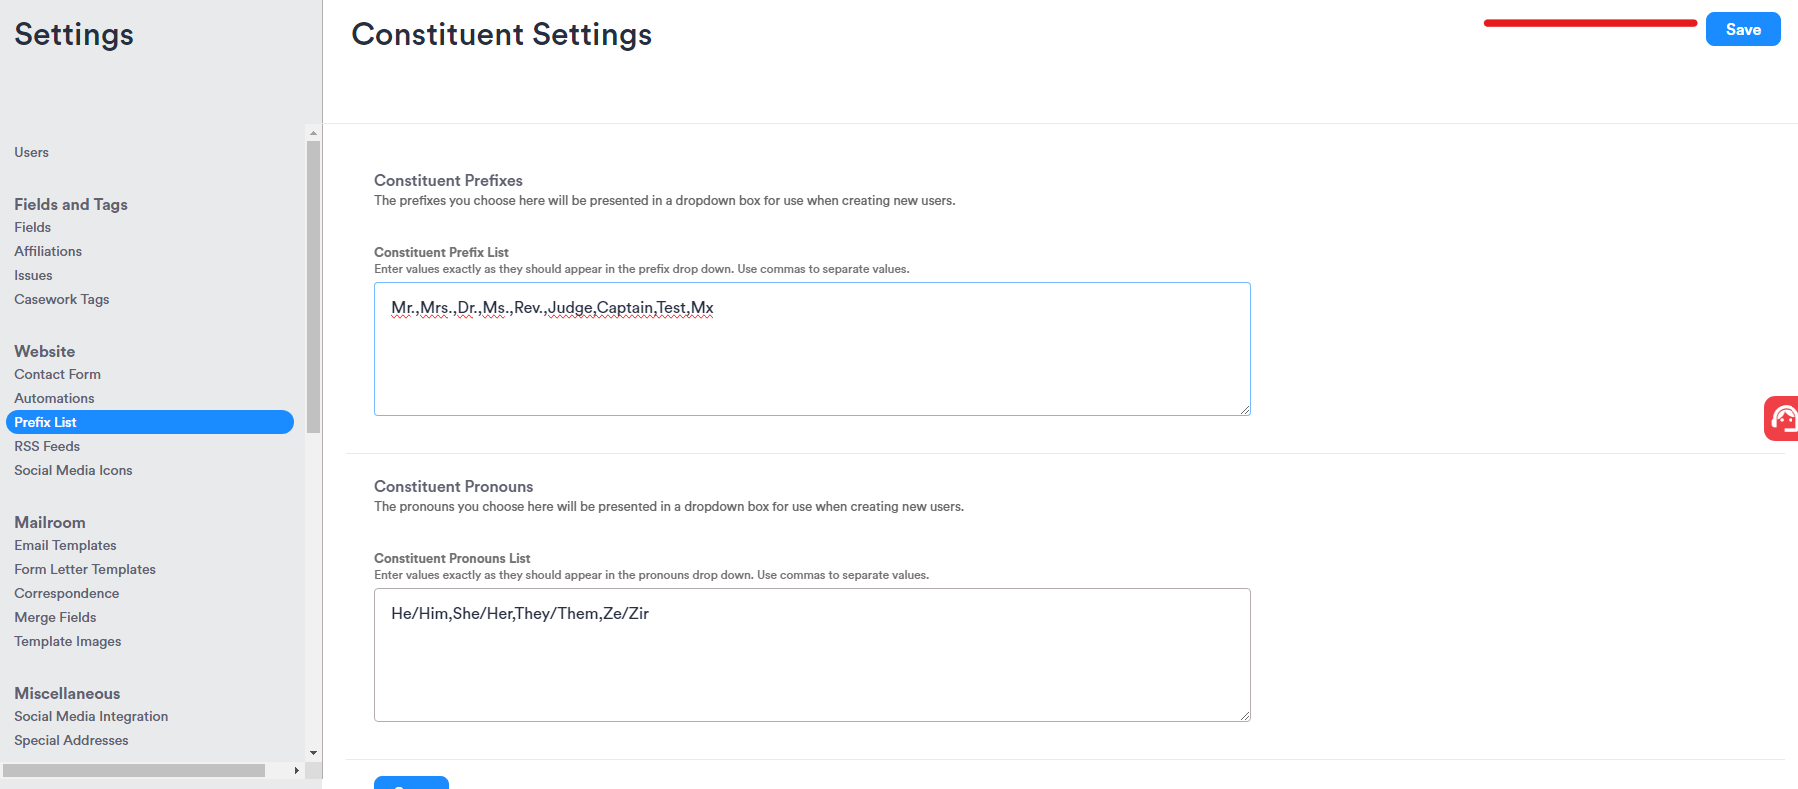Open the Social Media Icons settings
The width and height of the screenshot is (1798, 789).
coord(73,470)
